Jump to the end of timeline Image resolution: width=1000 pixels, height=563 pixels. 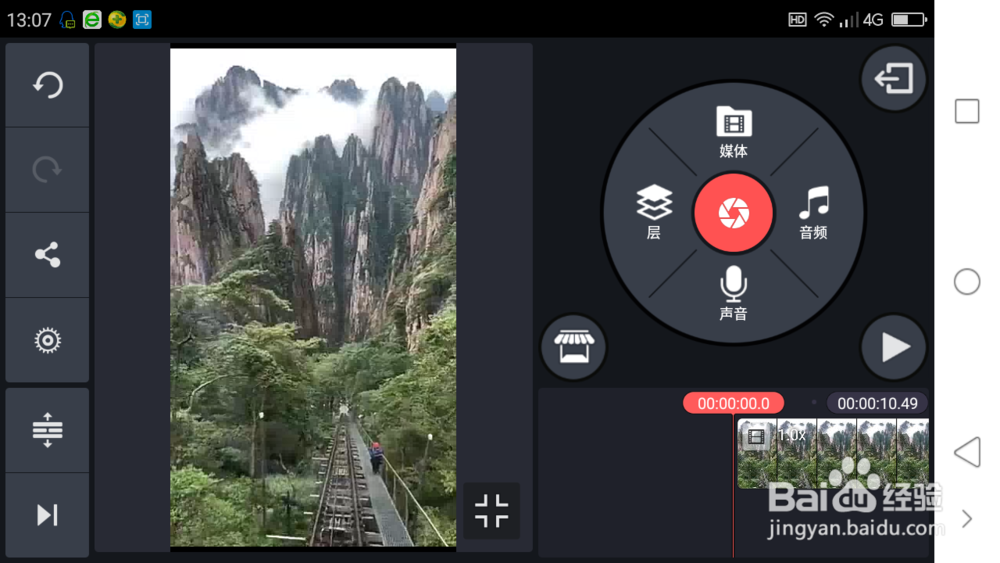[x=47, y=515]
